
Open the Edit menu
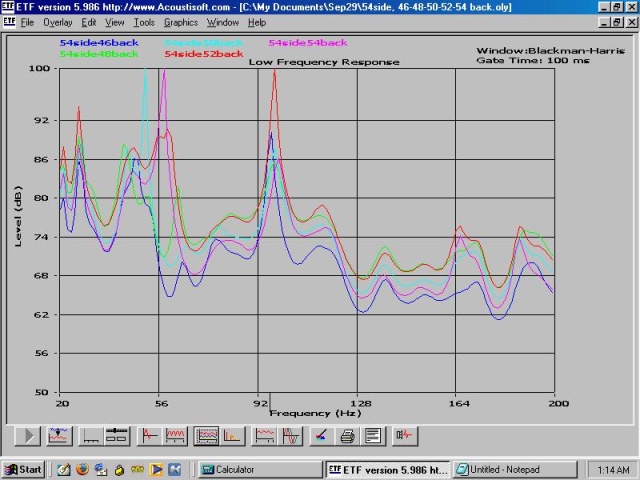(89, 22)
